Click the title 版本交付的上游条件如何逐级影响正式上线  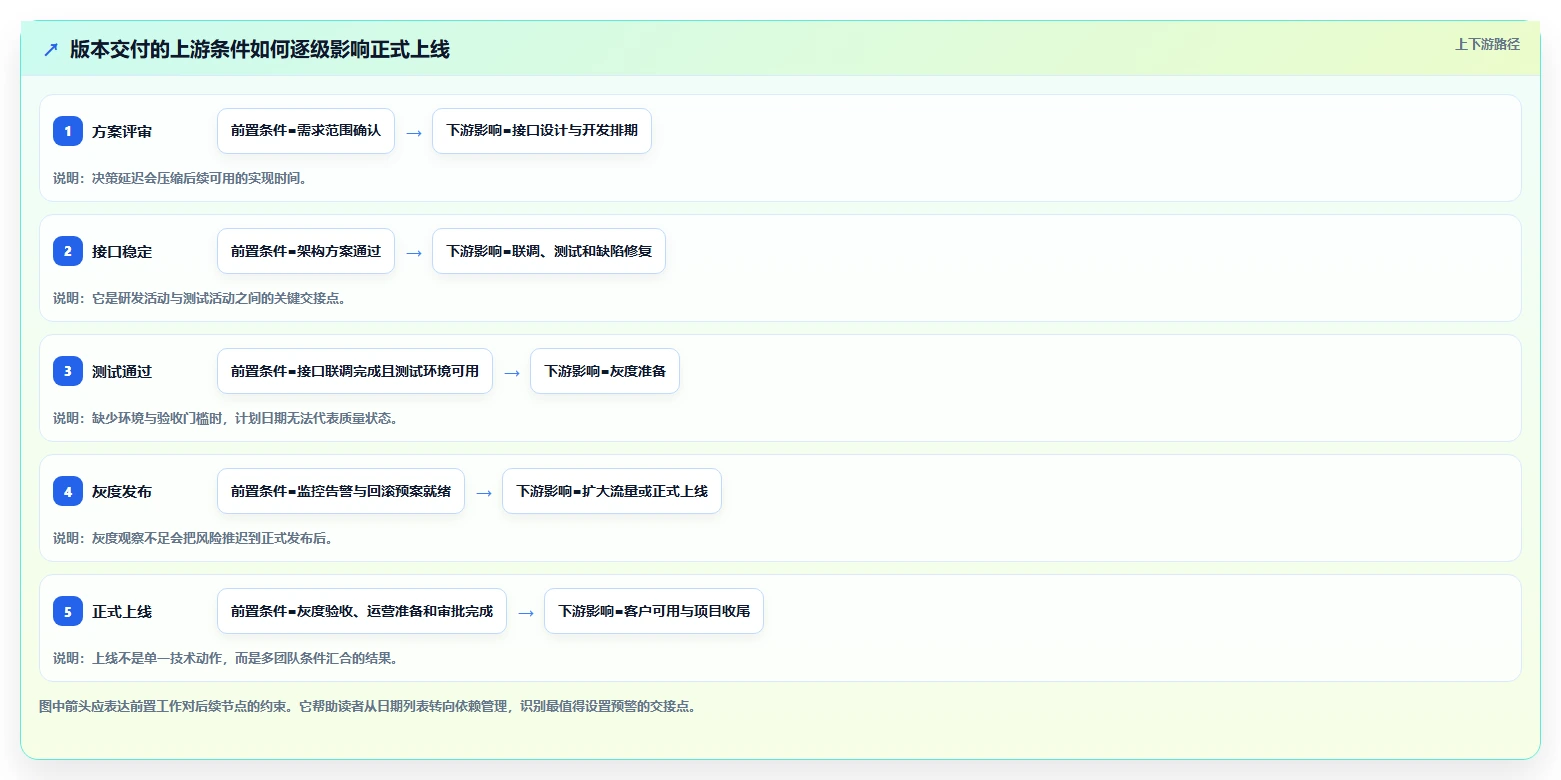(x=260, y=50)
